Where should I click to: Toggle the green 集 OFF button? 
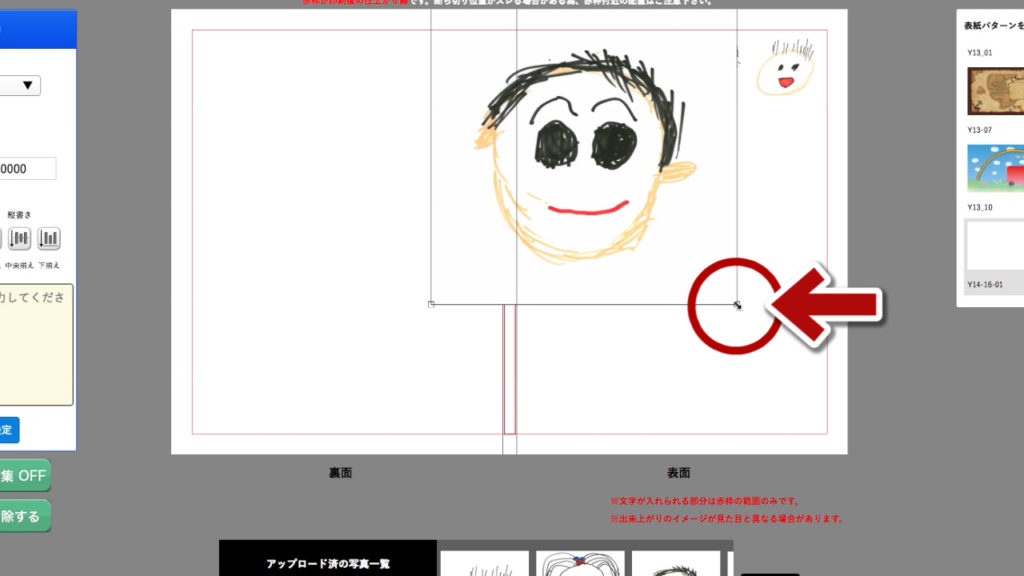(25, 475)
